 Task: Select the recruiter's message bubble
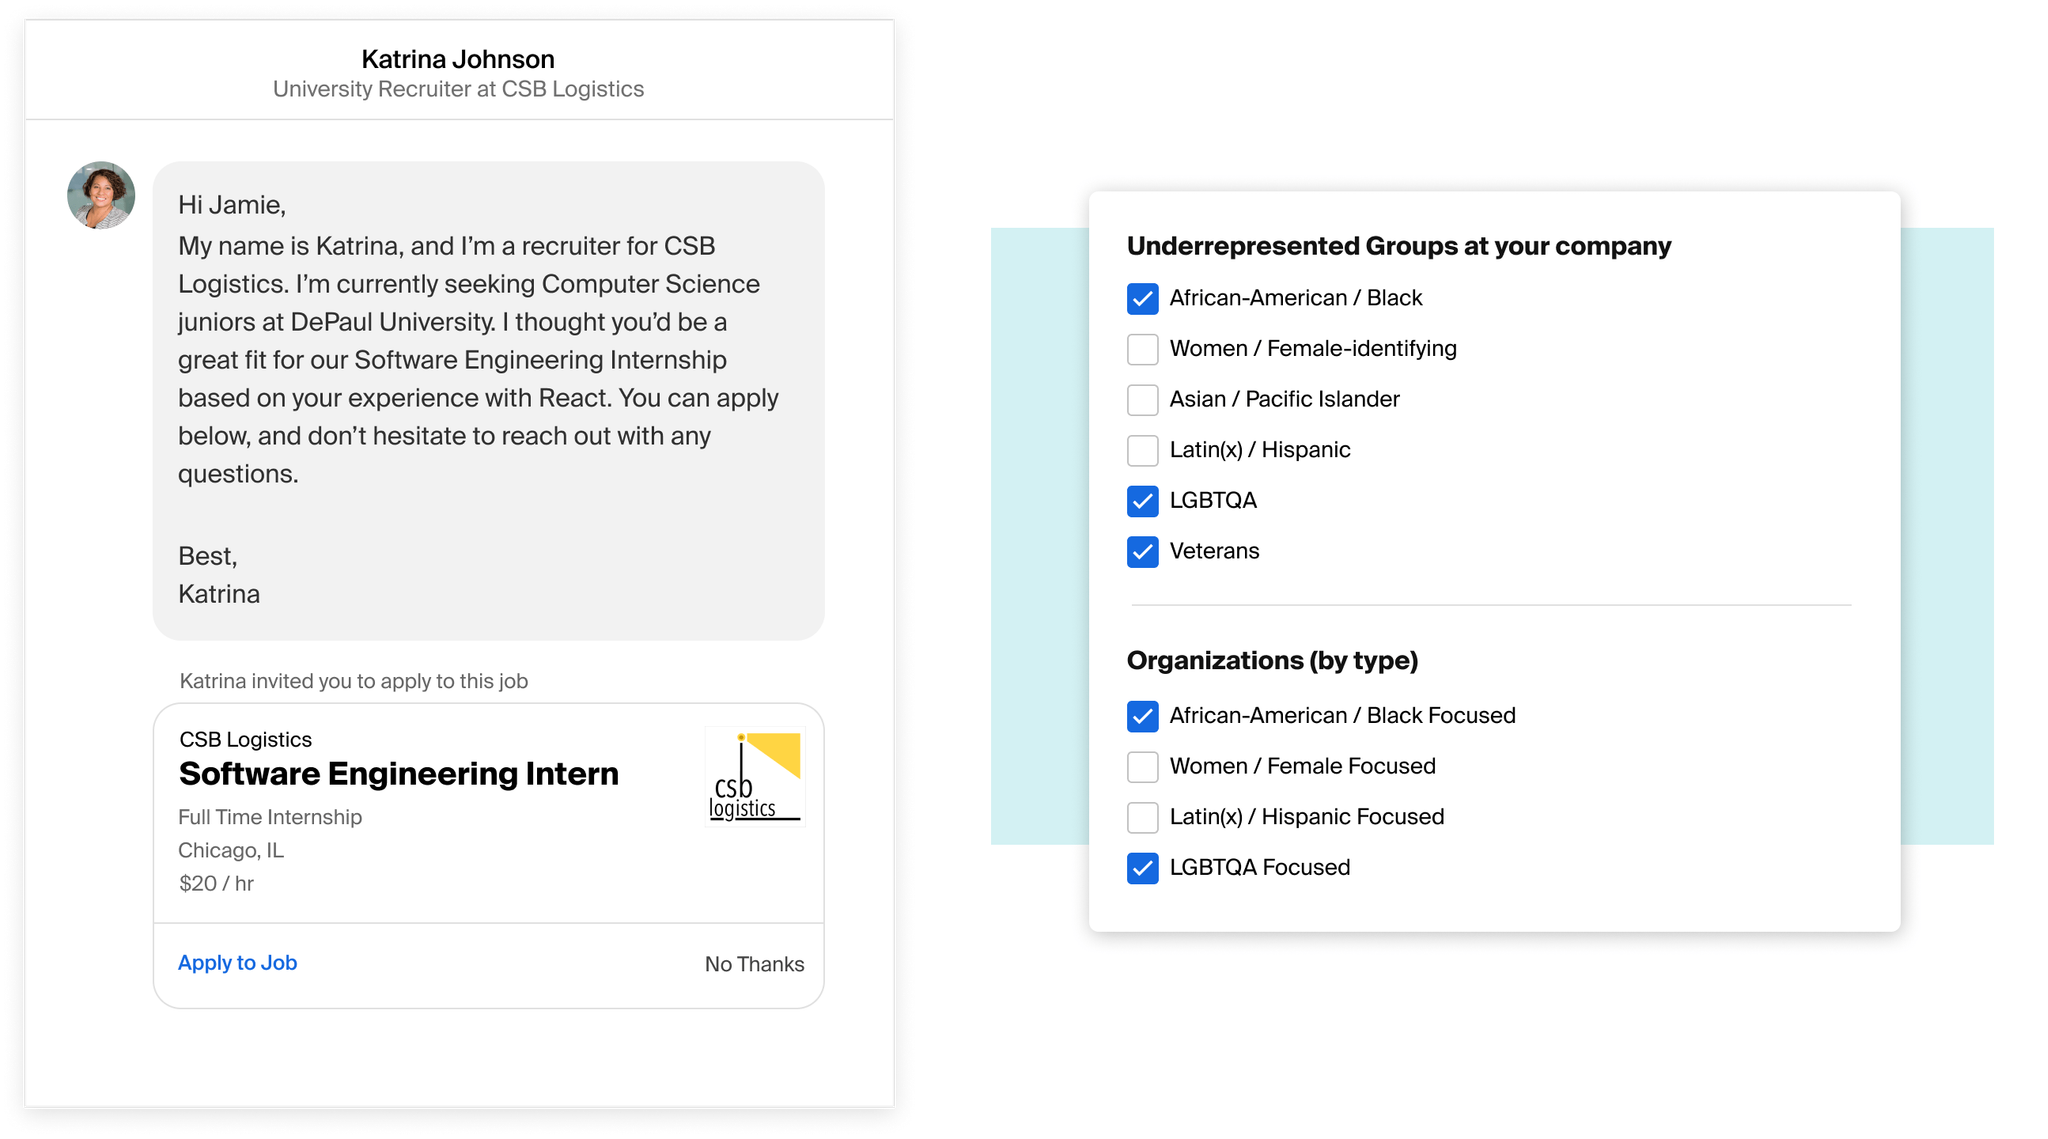488,400
